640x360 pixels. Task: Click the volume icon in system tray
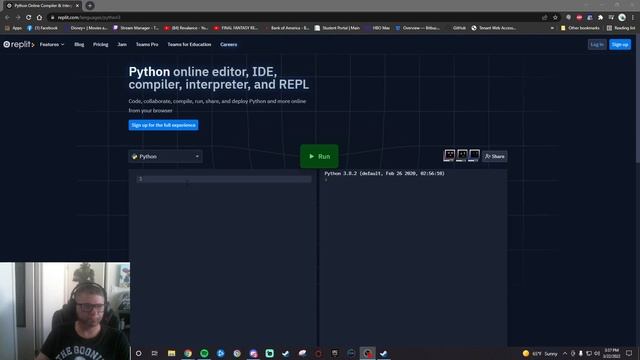pyautogui.click(x=597, y=353)
